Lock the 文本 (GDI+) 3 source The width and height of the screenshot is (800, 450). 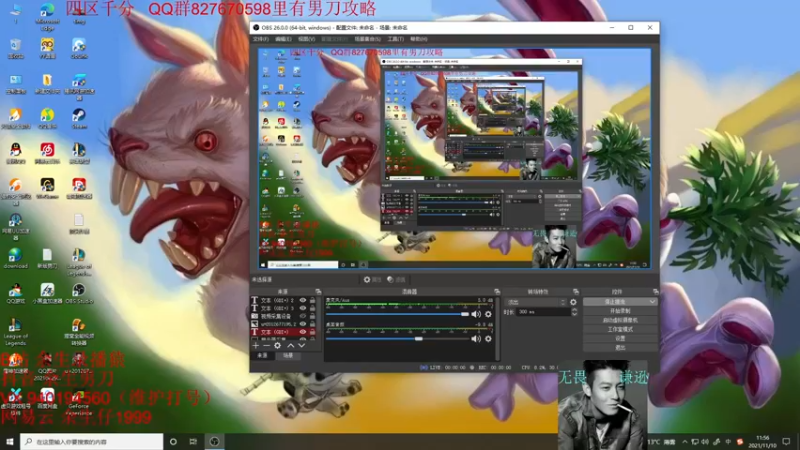(312, 308)
